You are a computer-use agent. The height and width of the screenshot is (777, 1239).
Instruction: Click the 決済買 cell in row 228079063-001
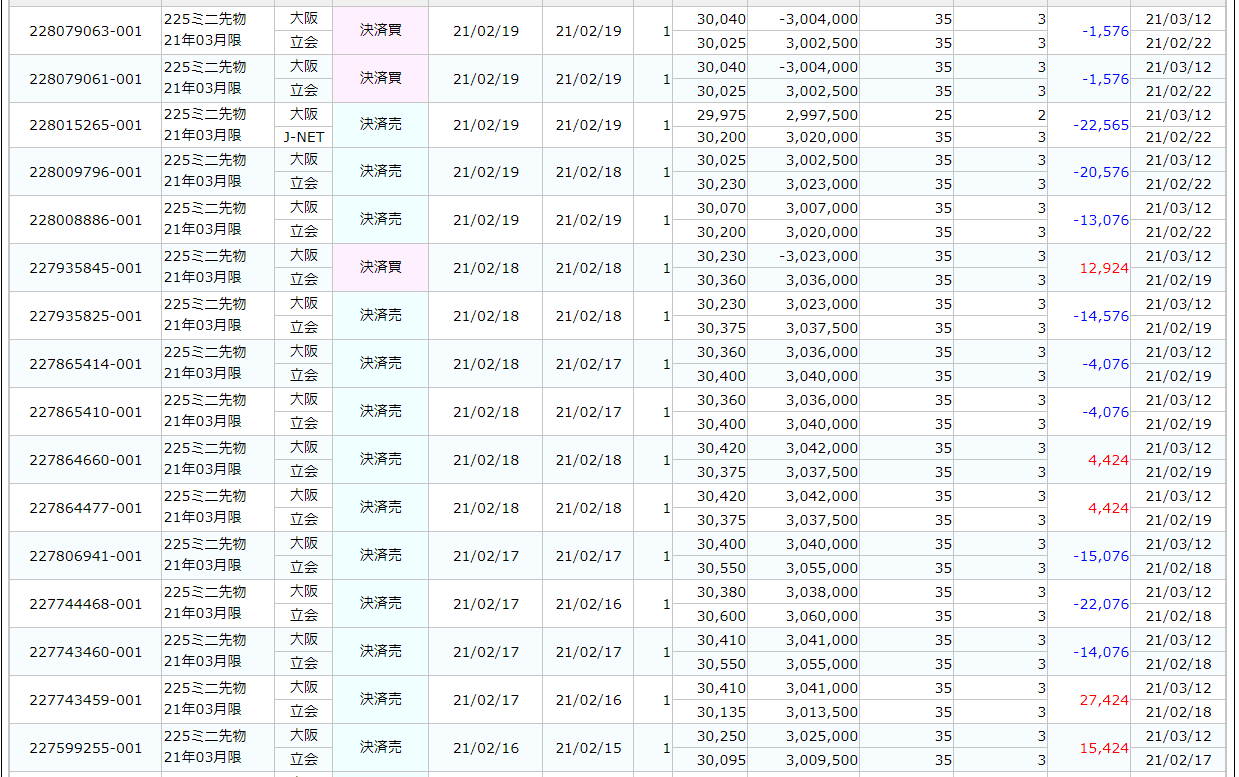click(x=381, y=31)
